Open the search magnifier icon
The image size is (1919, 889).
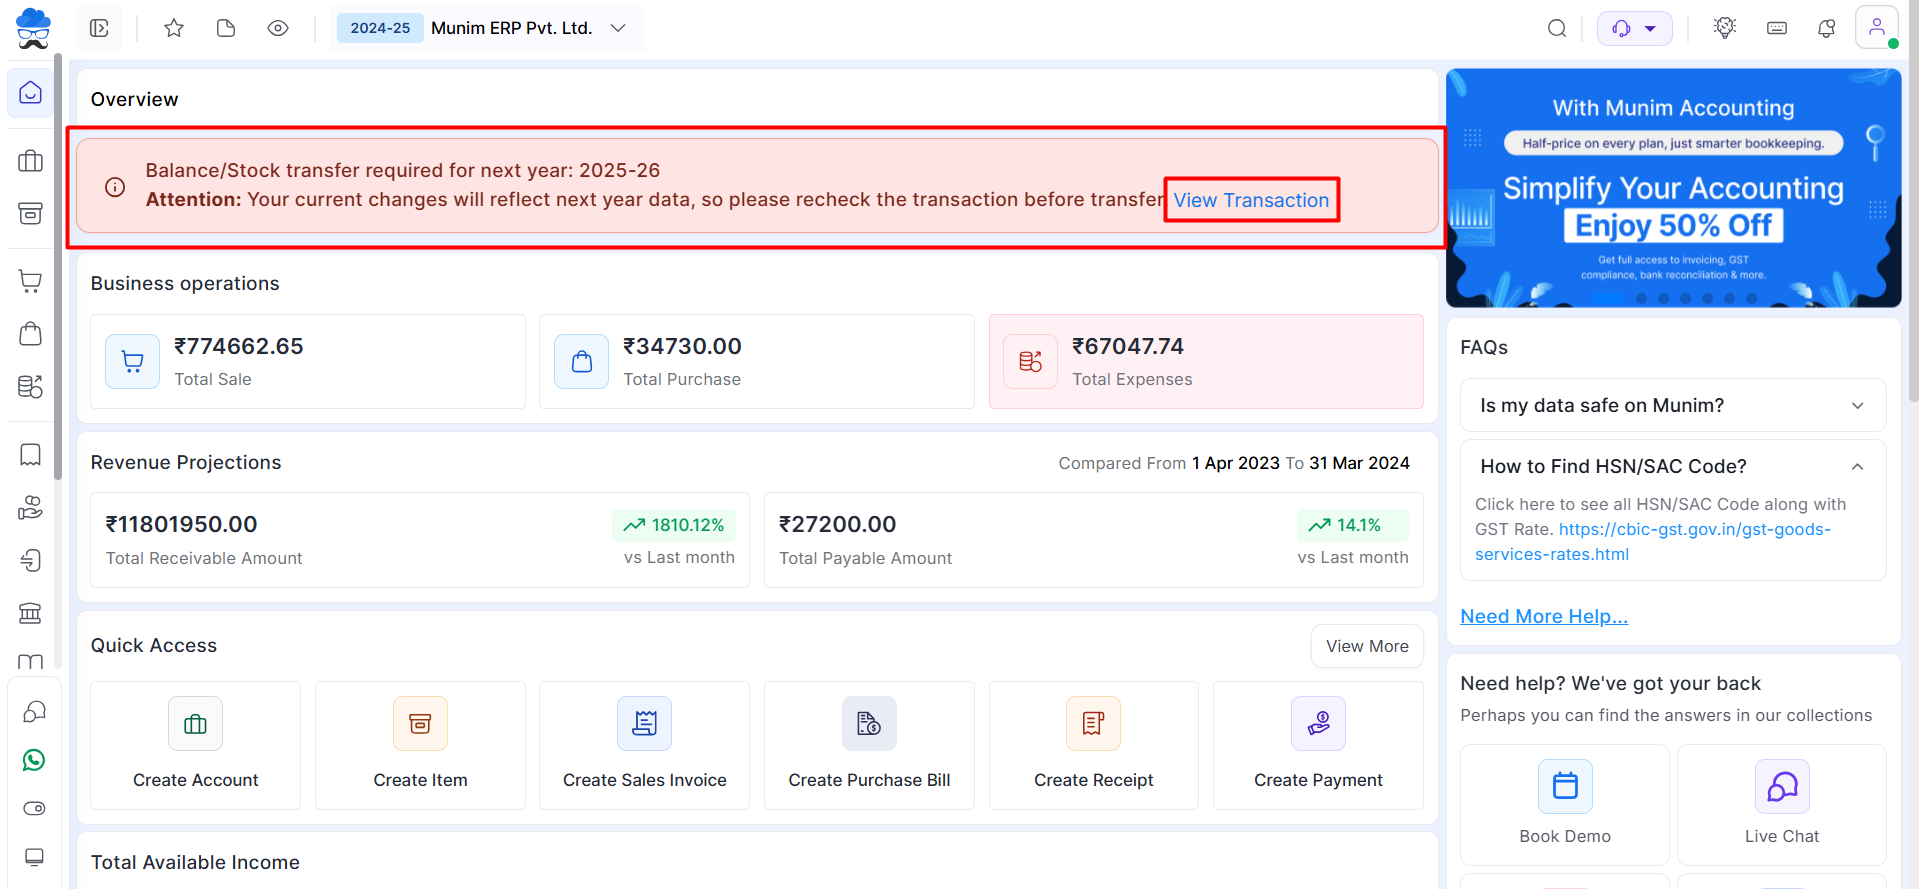pyautogui.click(x=1557, y=28)
